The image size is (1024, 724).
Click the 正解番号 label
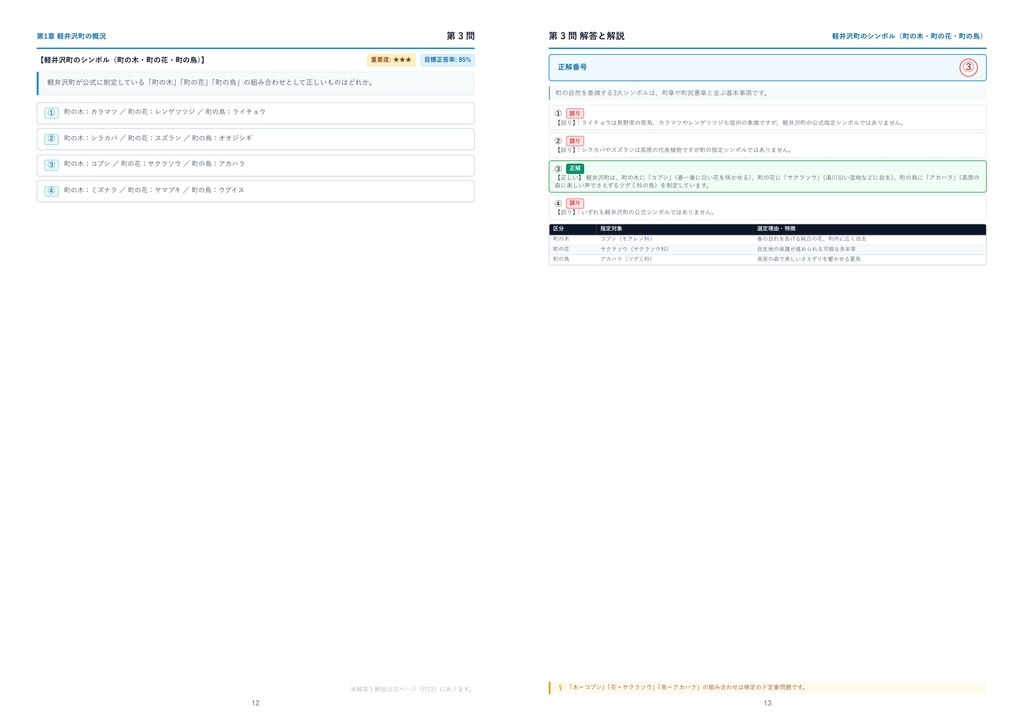[572, 67]
